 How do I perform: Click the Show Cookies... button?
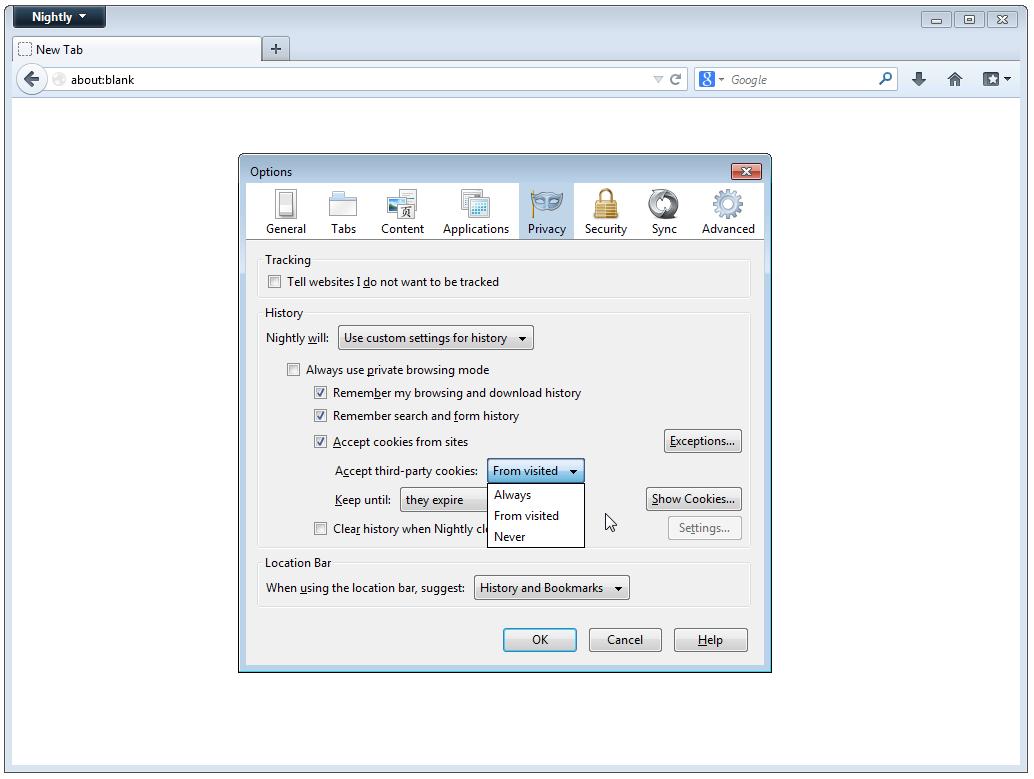(x=694, y=499)
